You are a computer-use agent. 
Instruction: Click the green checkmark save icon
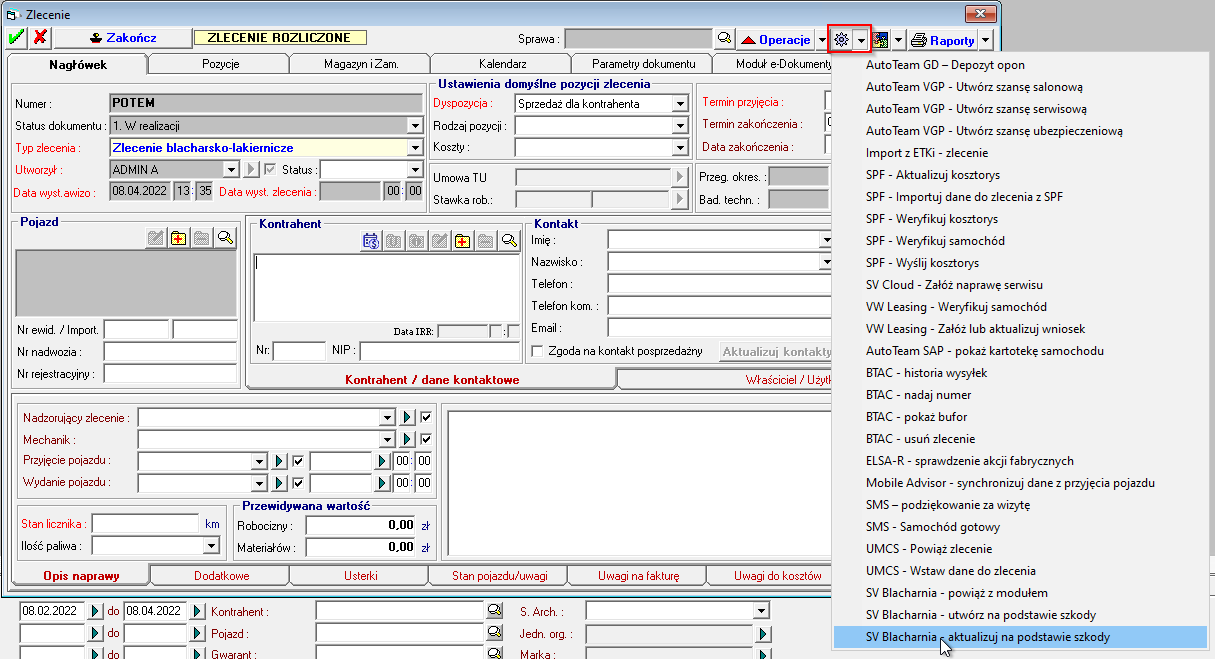[x=16, y=38]
